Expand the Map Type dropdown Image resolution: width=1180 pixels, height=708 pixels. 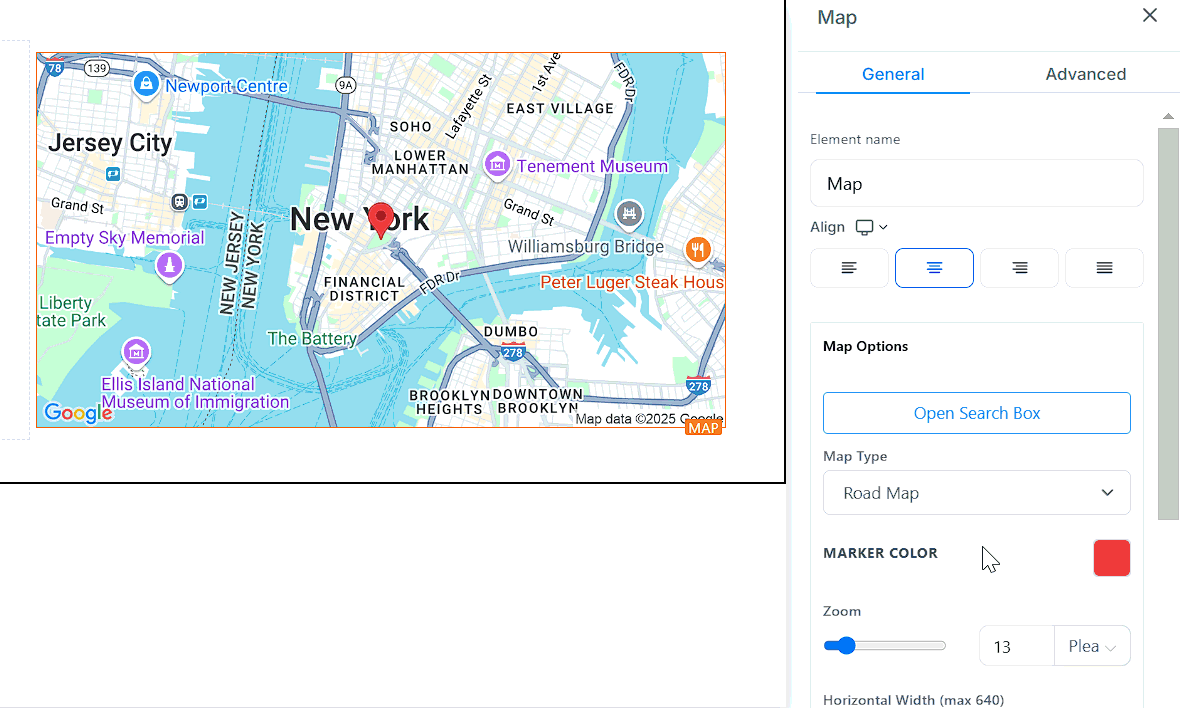point(976,493)
